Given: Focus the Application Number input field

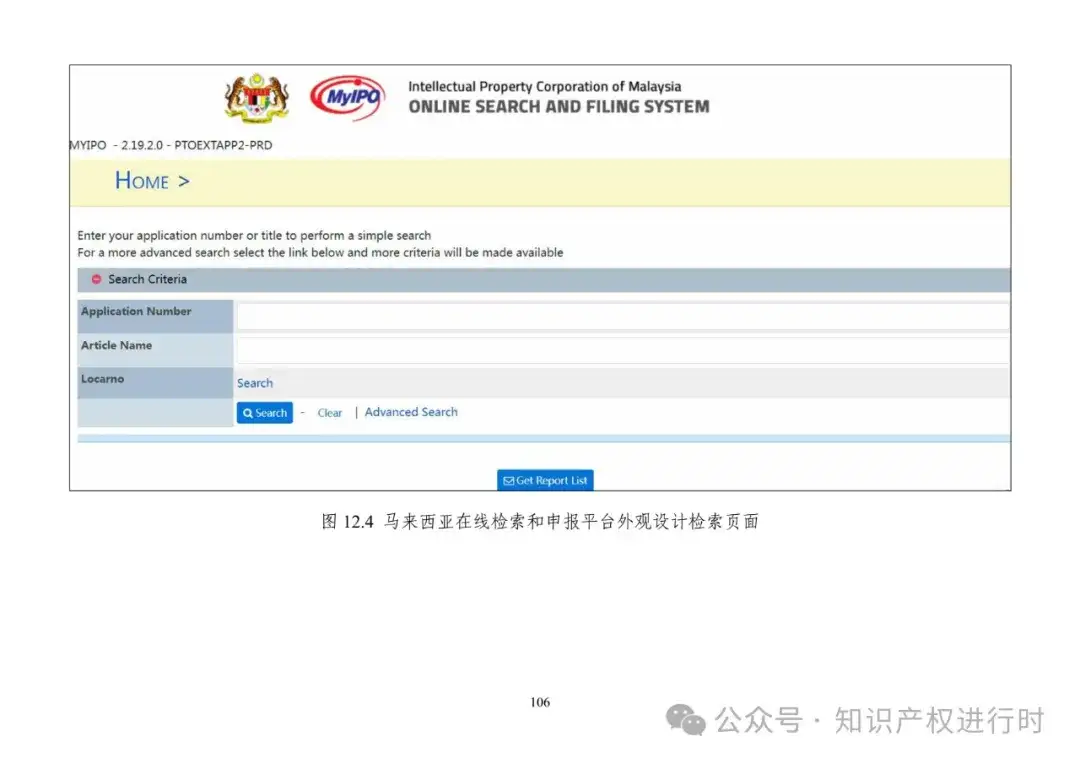Looking at the screenshot, I should click(x=623, y=316).
